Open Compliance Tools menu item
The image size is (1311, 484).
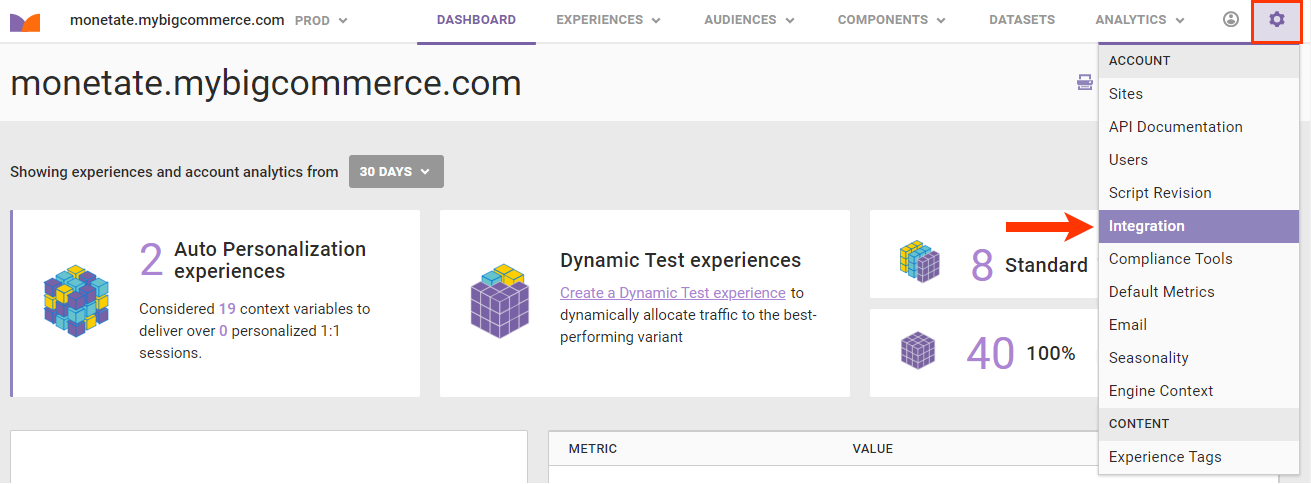(x=1199, y=259)
